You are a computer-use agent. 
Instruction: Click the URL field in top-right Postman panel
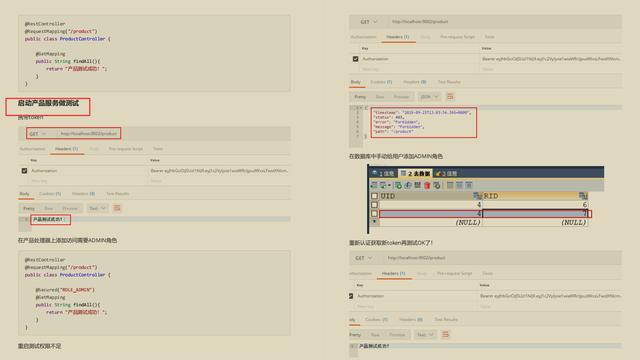click(420, 22)
